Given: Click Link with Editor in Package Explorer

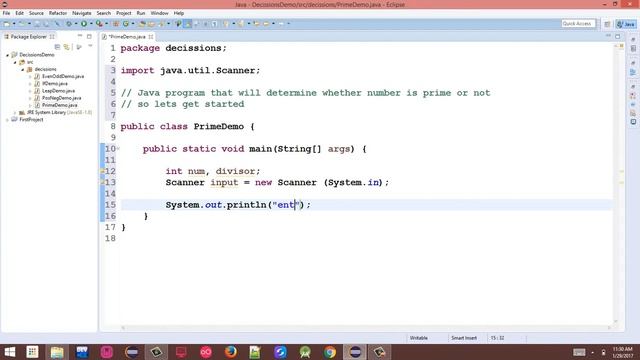Looking at the screenshot, I should [67, 47].
